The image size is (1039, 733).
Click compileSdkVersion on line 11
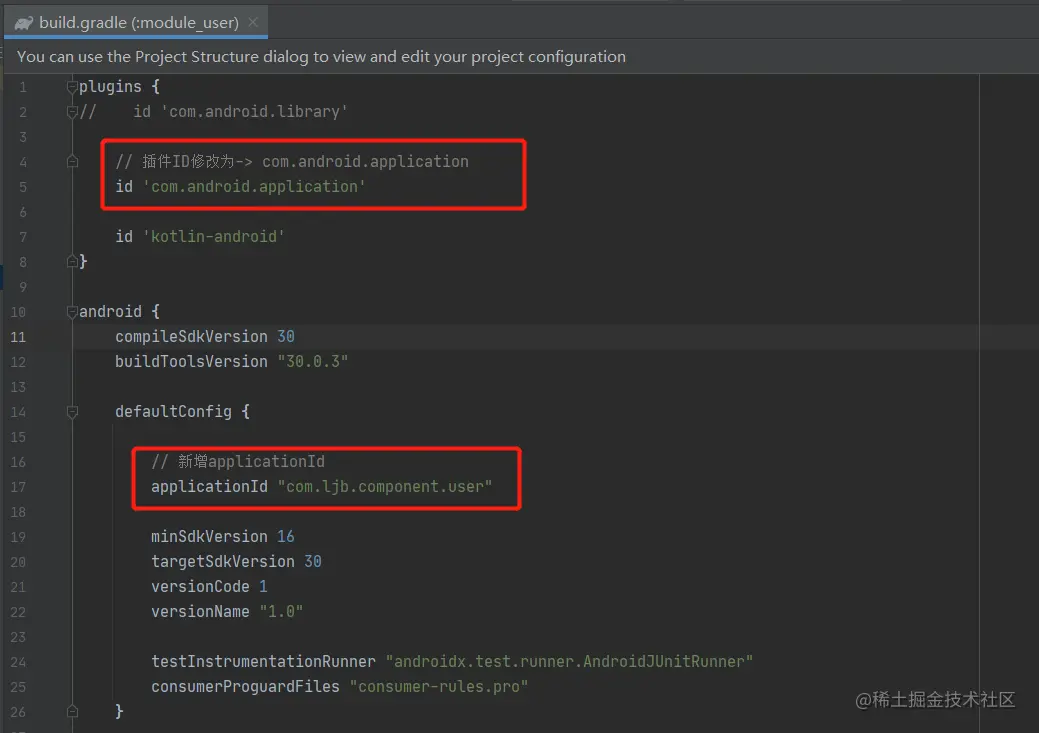tap(191, 337)
